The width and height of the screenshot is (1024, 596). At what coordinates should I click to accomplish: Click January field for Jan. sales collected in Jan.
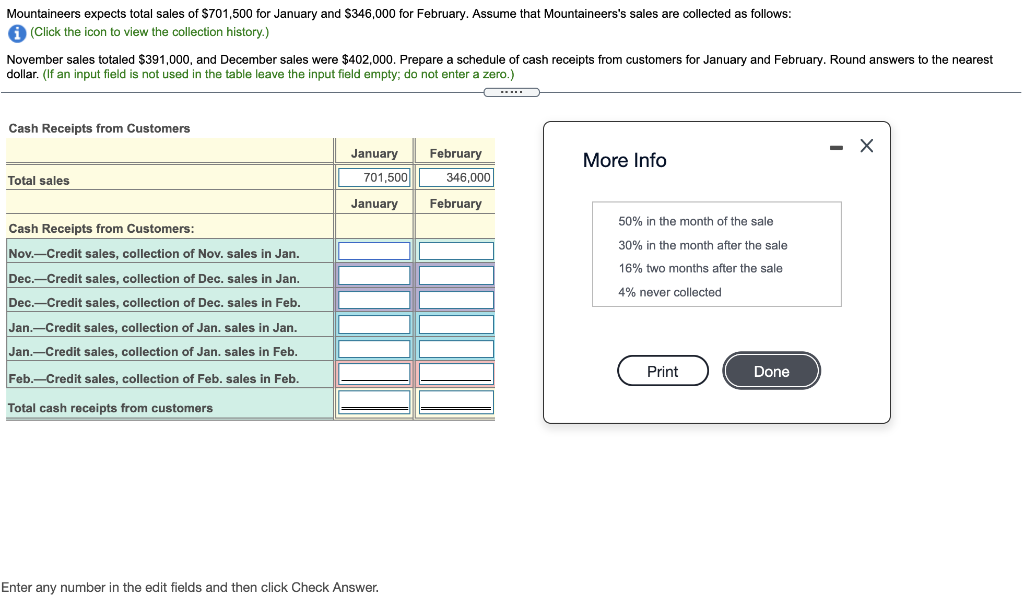tap(374, 324)
